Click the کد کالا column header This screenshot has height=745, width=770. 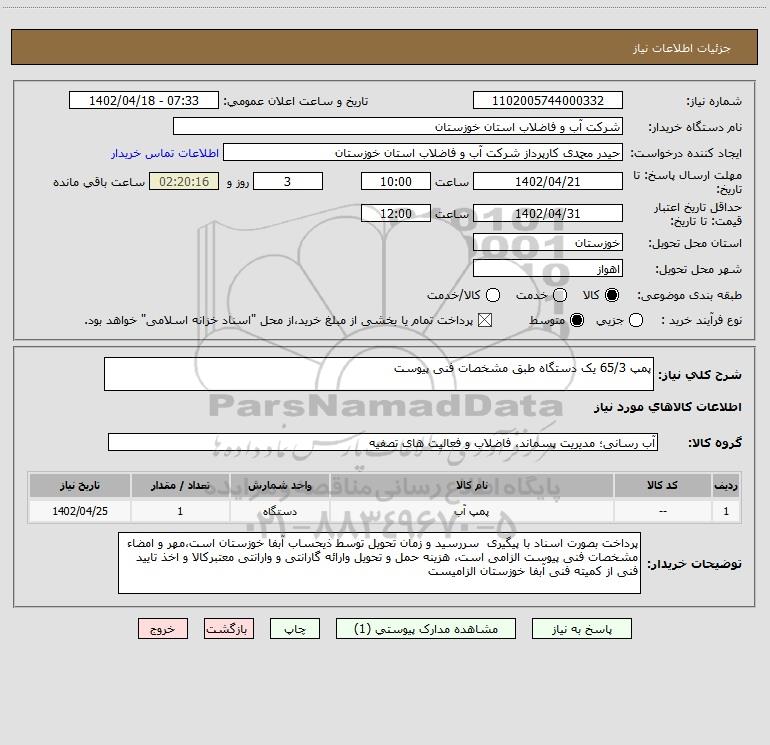(662, 485)
